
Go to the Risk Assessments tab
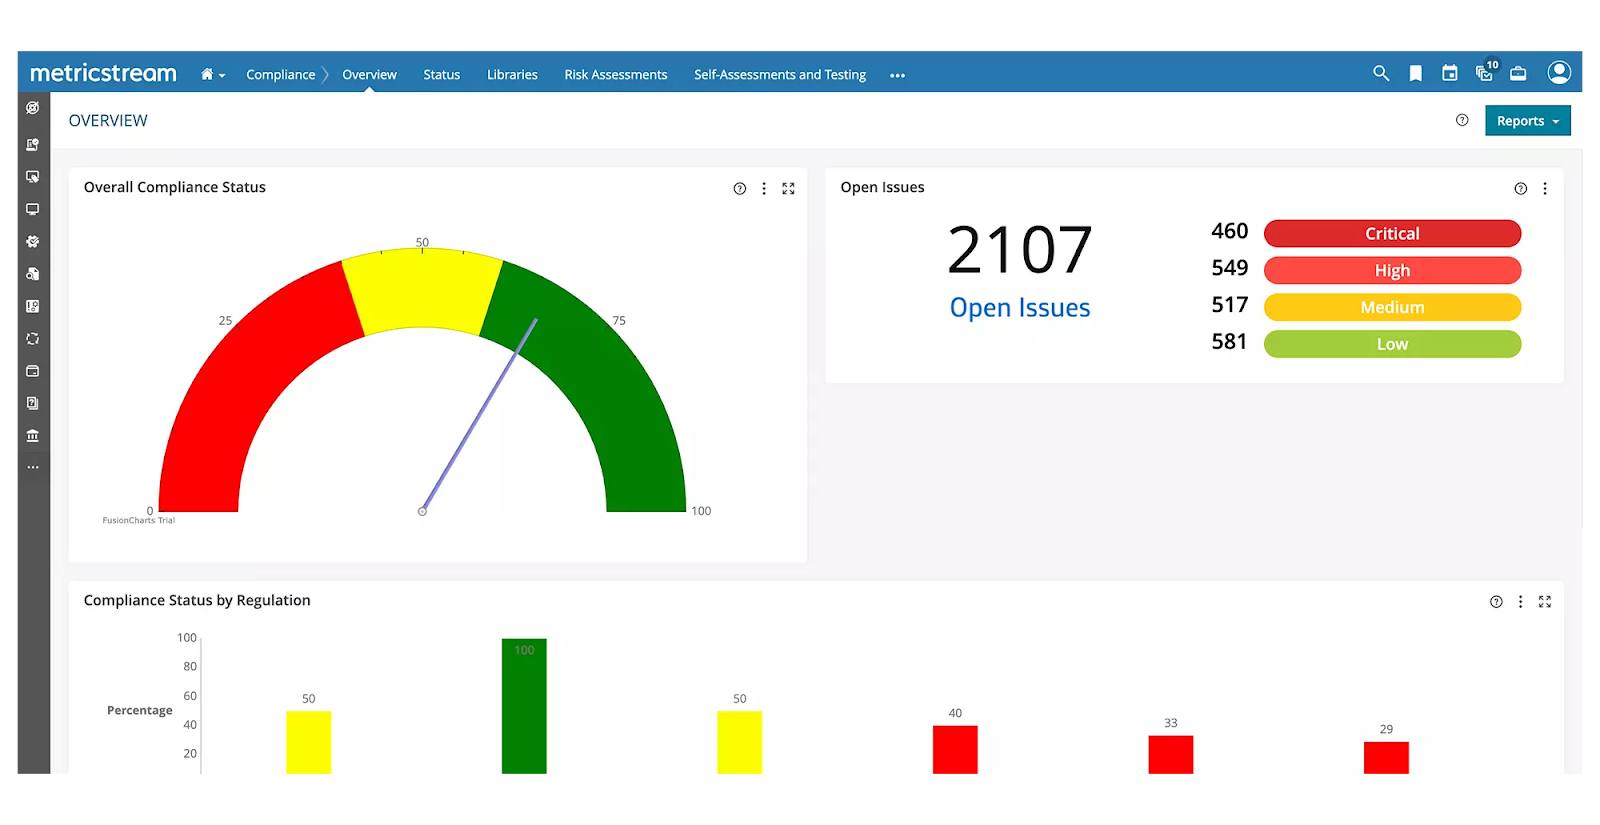(615, 74)
